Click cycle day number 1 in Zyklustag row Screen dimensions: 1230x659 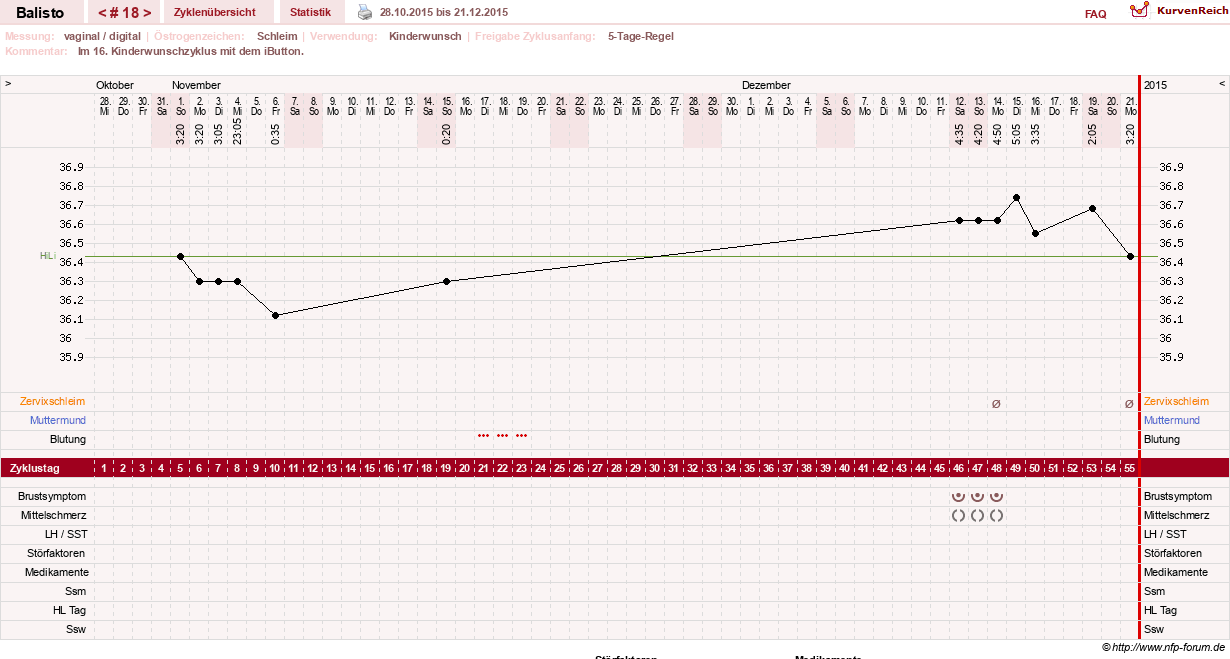coord(104,468)
